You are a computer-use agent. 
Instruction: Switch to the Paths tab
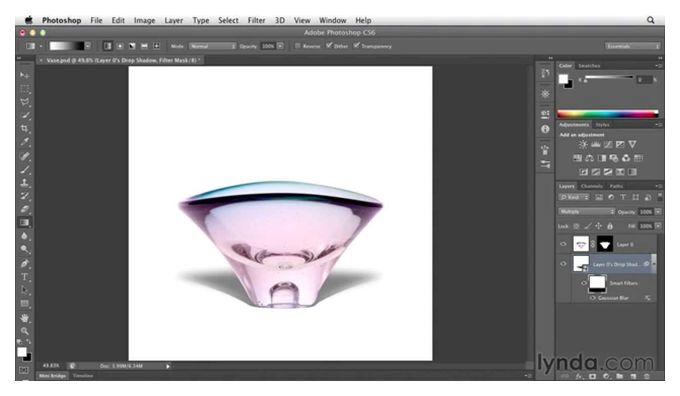(616, 186)
